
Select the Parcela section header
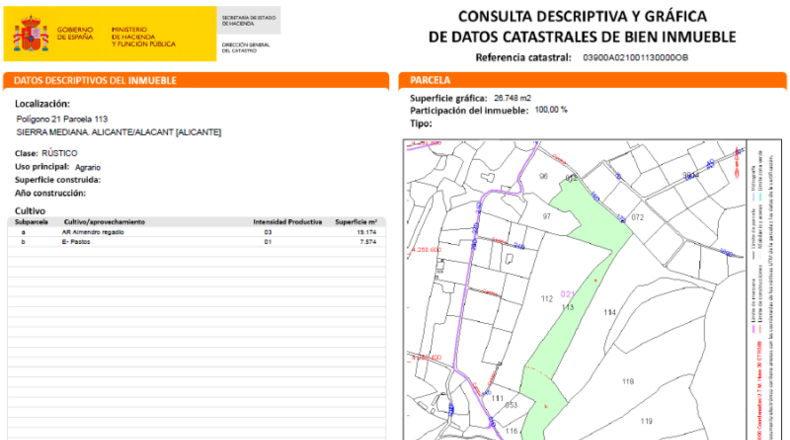click(592, 81)
